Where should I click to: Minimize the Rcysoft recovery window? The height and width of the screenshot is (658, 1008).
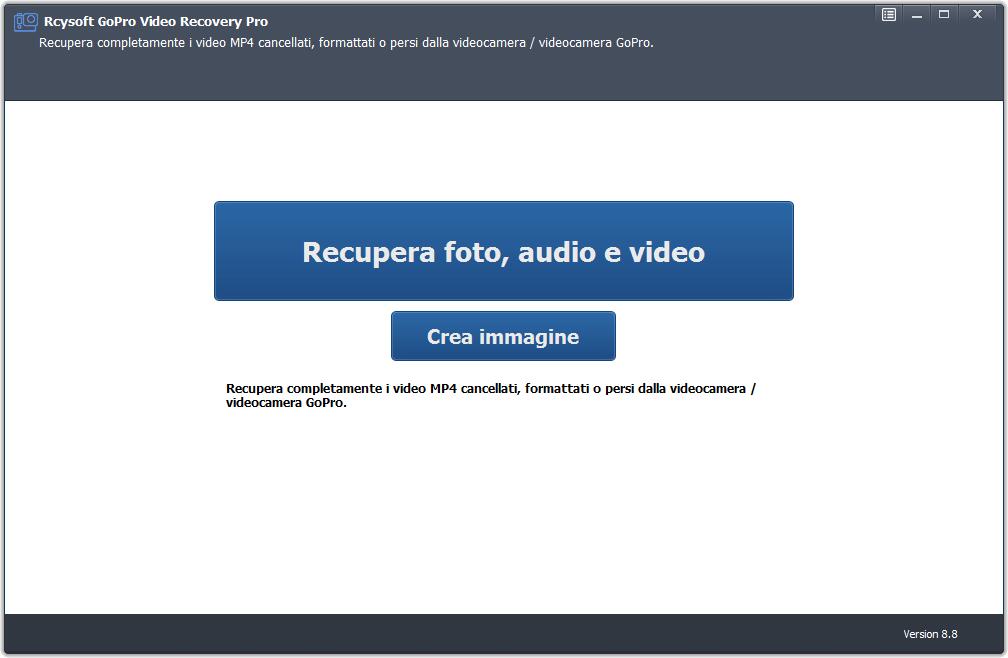coord(916,14)
